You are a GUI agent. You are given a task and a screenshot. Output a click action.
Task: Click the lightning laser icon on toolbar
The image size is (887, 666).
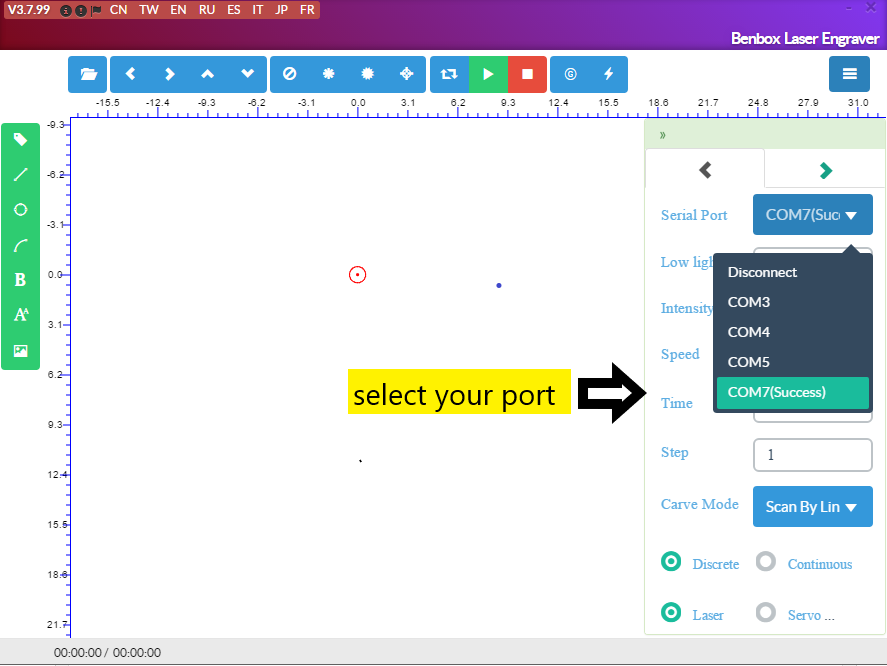[x=608, y=74]
